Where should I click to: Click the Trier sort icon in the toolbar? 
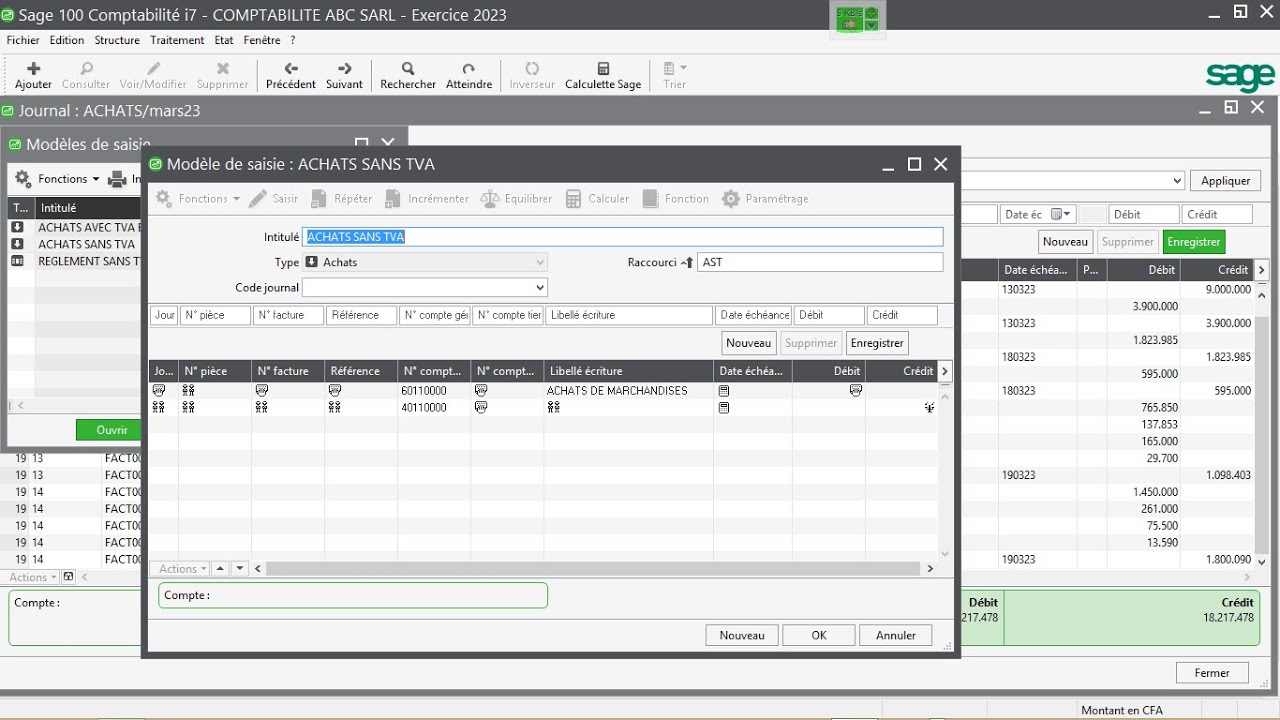click(x=670, y=69)
